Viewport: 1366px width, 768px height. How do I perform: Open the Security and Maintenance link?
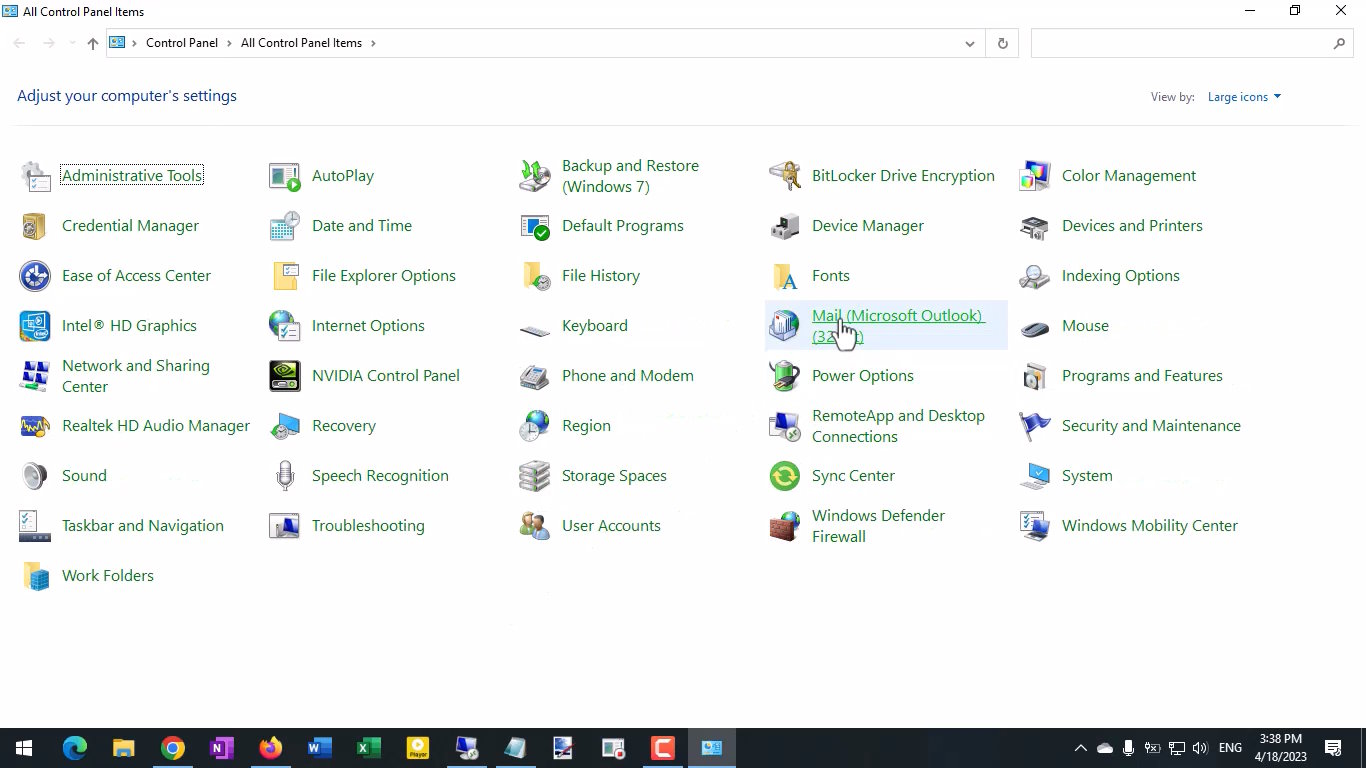[x=1151, y=426]
